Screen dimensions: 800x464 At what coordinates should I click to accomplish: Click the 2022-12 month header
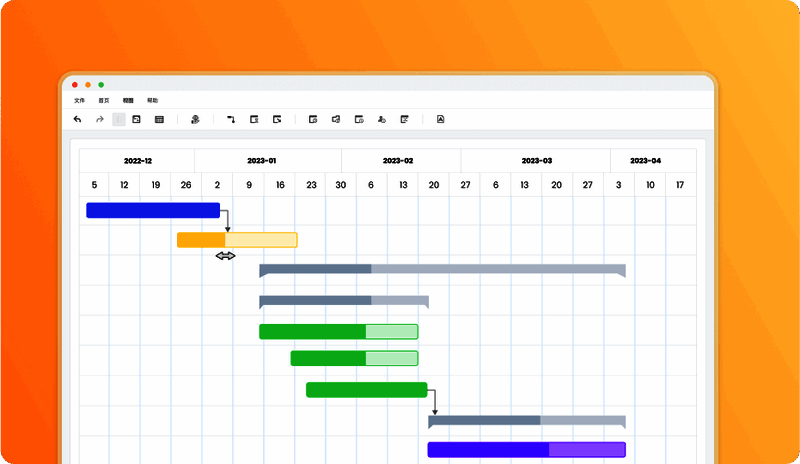point(137,161)
